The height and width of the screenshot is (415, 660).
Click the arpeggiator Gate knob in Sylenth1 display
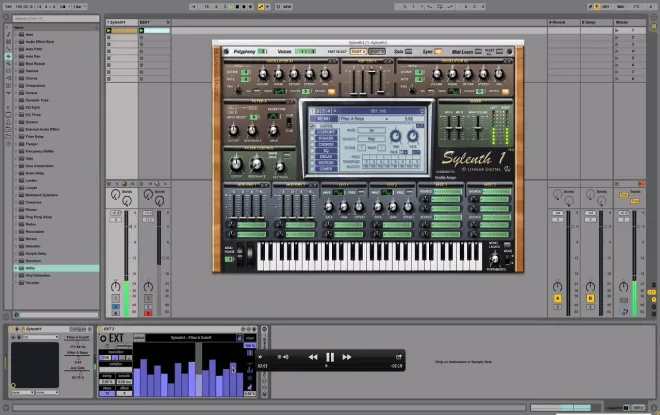(412, 136)
